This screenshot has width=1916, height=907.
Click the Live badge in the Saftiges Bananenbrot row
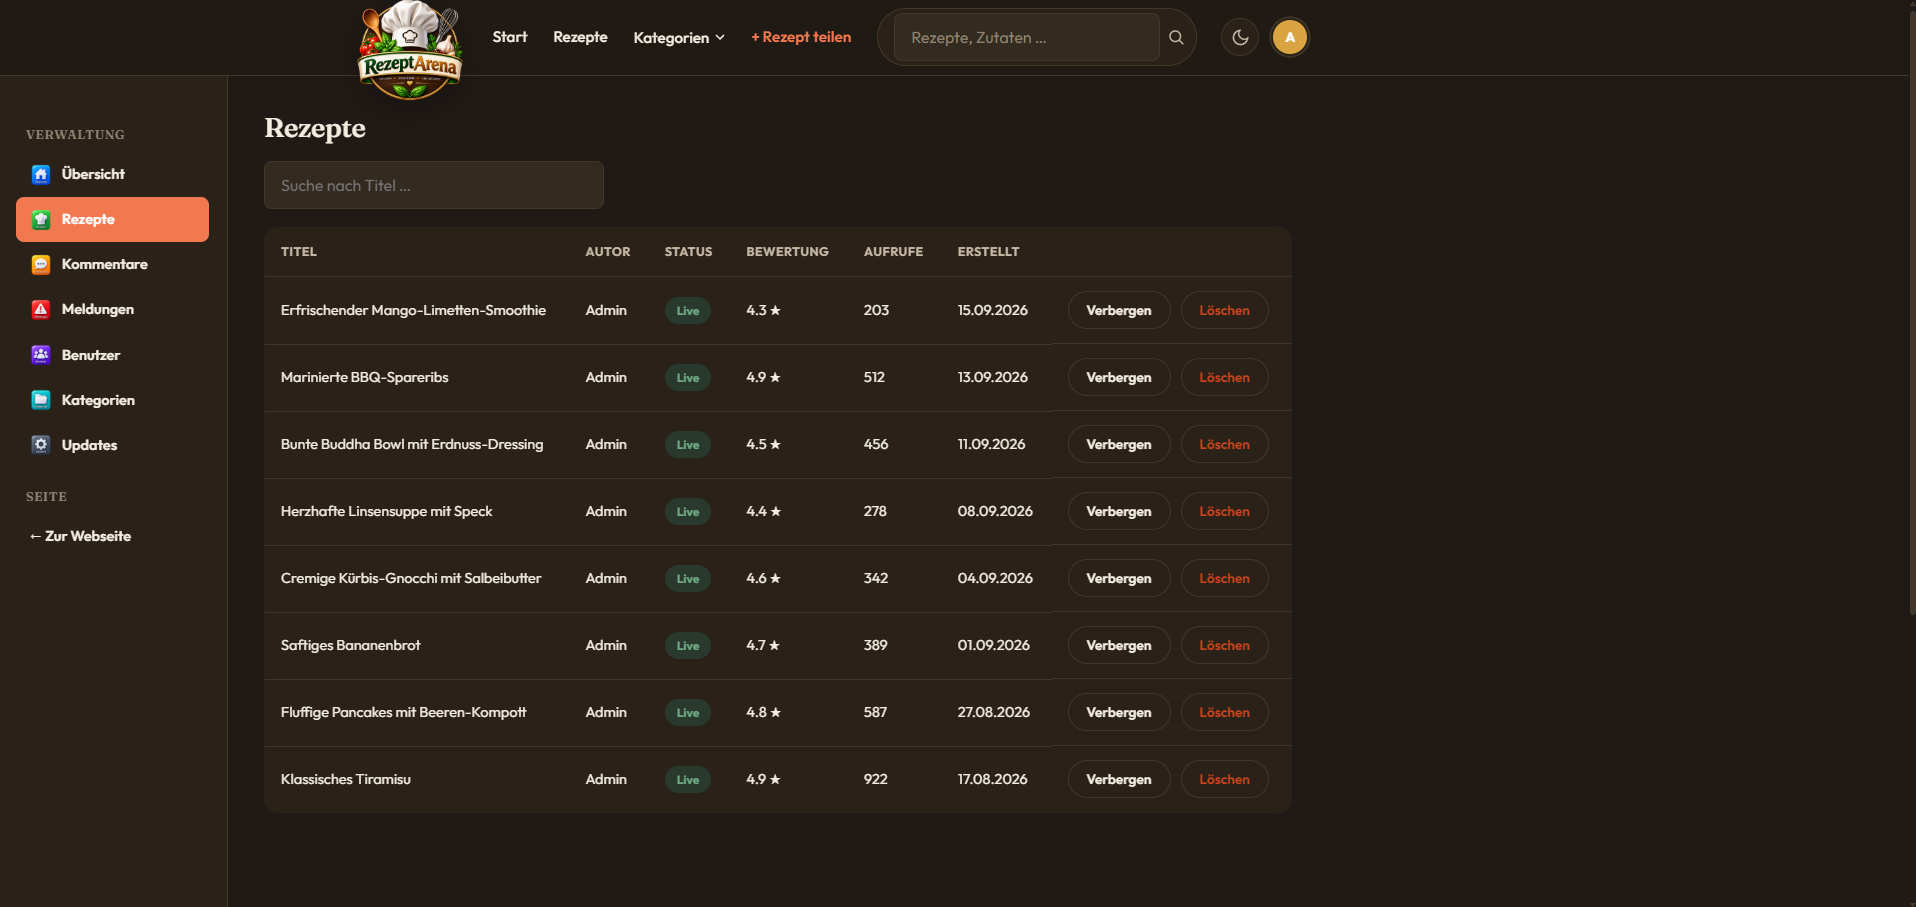point(688,645)
